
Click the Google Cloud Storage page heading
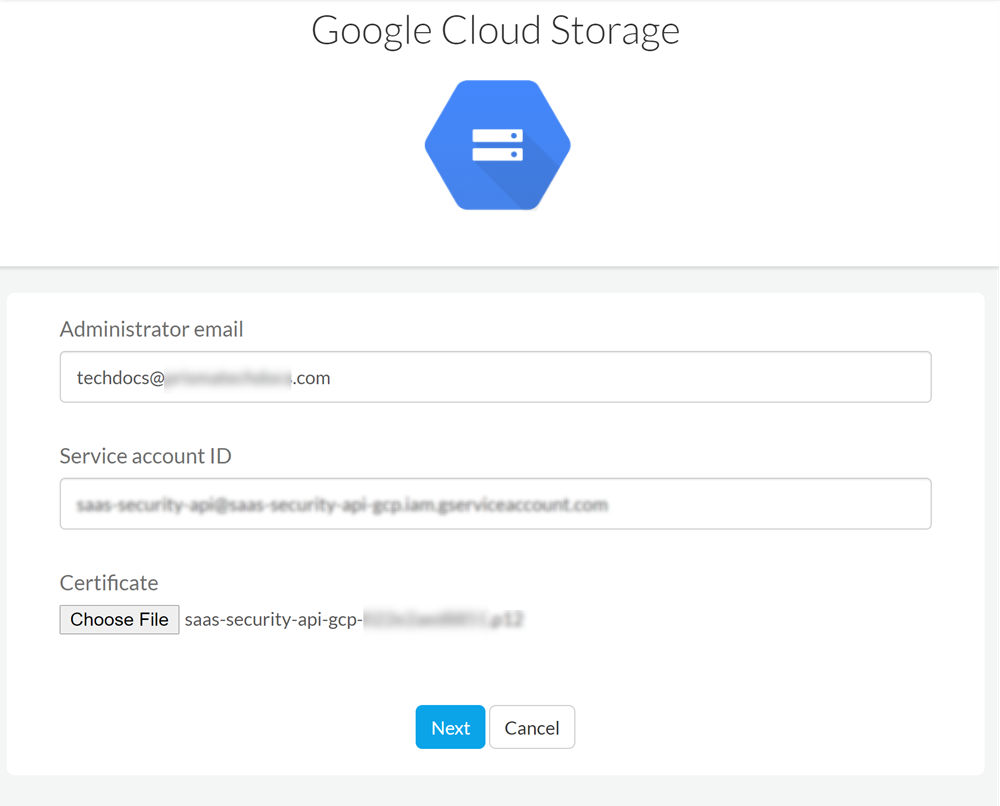tap(495, 30)
